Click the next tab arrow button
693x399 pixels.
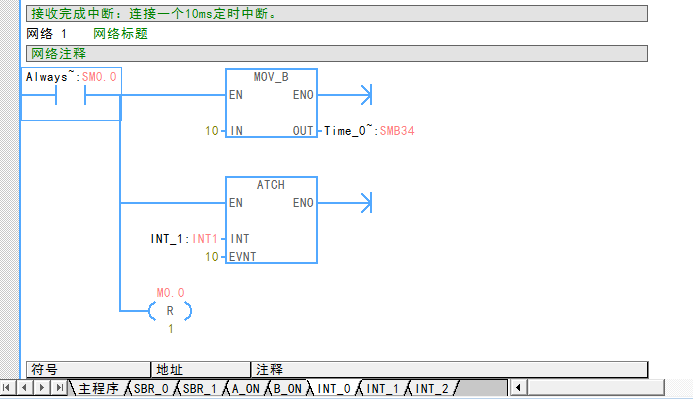(x=42, y=388)
